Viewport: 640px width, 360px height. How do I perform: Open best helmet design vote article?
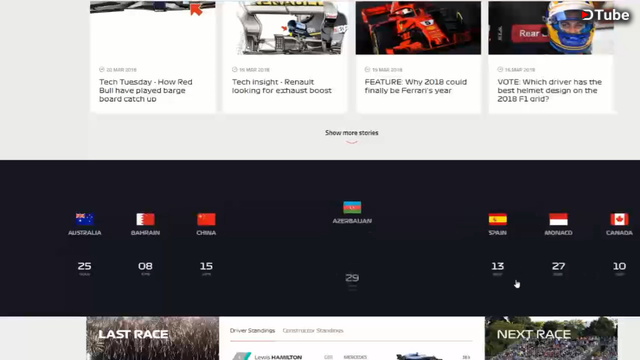click(549, 90)
